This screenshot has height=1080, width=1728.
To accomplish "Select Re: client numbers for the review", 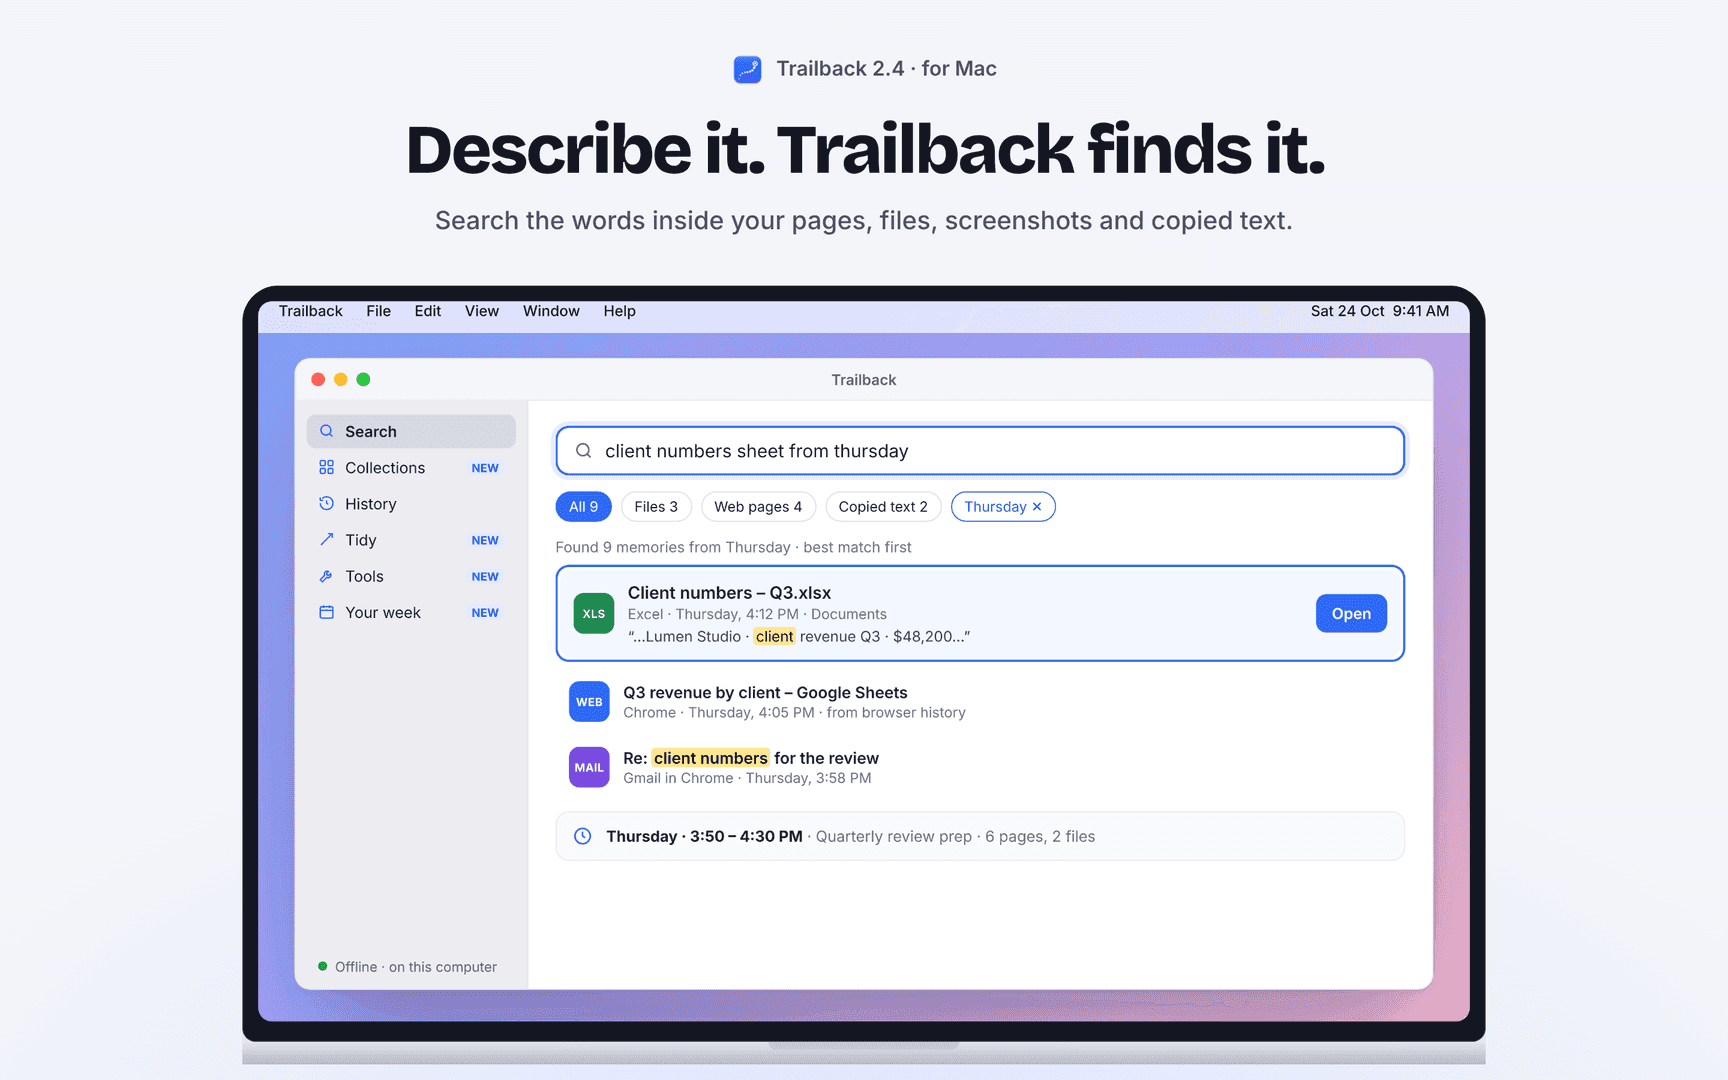I will [x=980, y=768].
